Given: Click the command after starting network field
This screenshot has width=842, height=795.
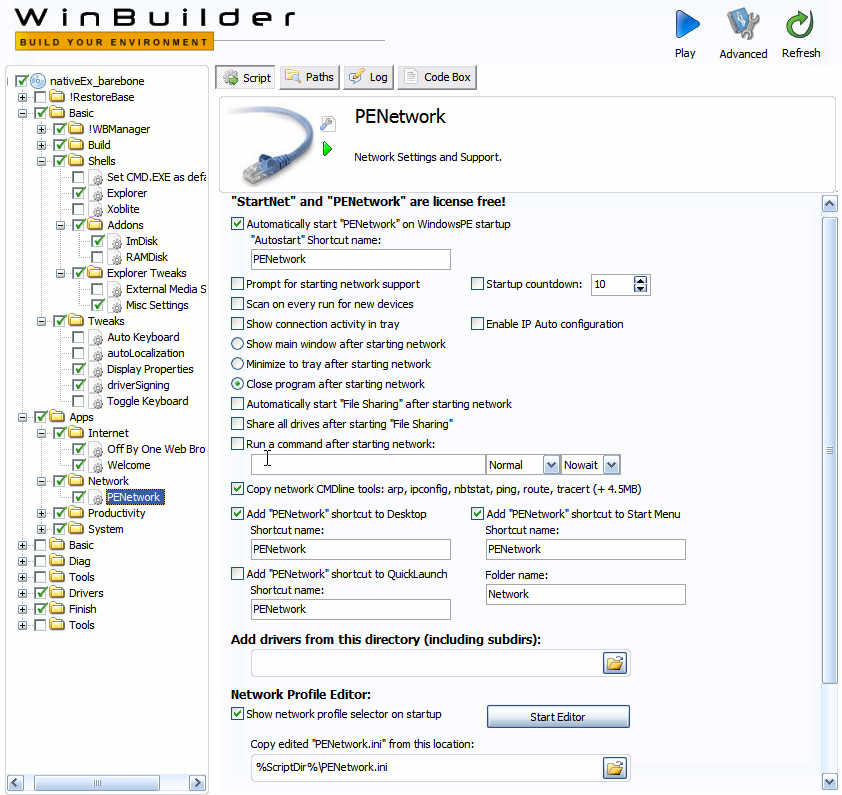Looking at the screenshot, I should 368,465.
